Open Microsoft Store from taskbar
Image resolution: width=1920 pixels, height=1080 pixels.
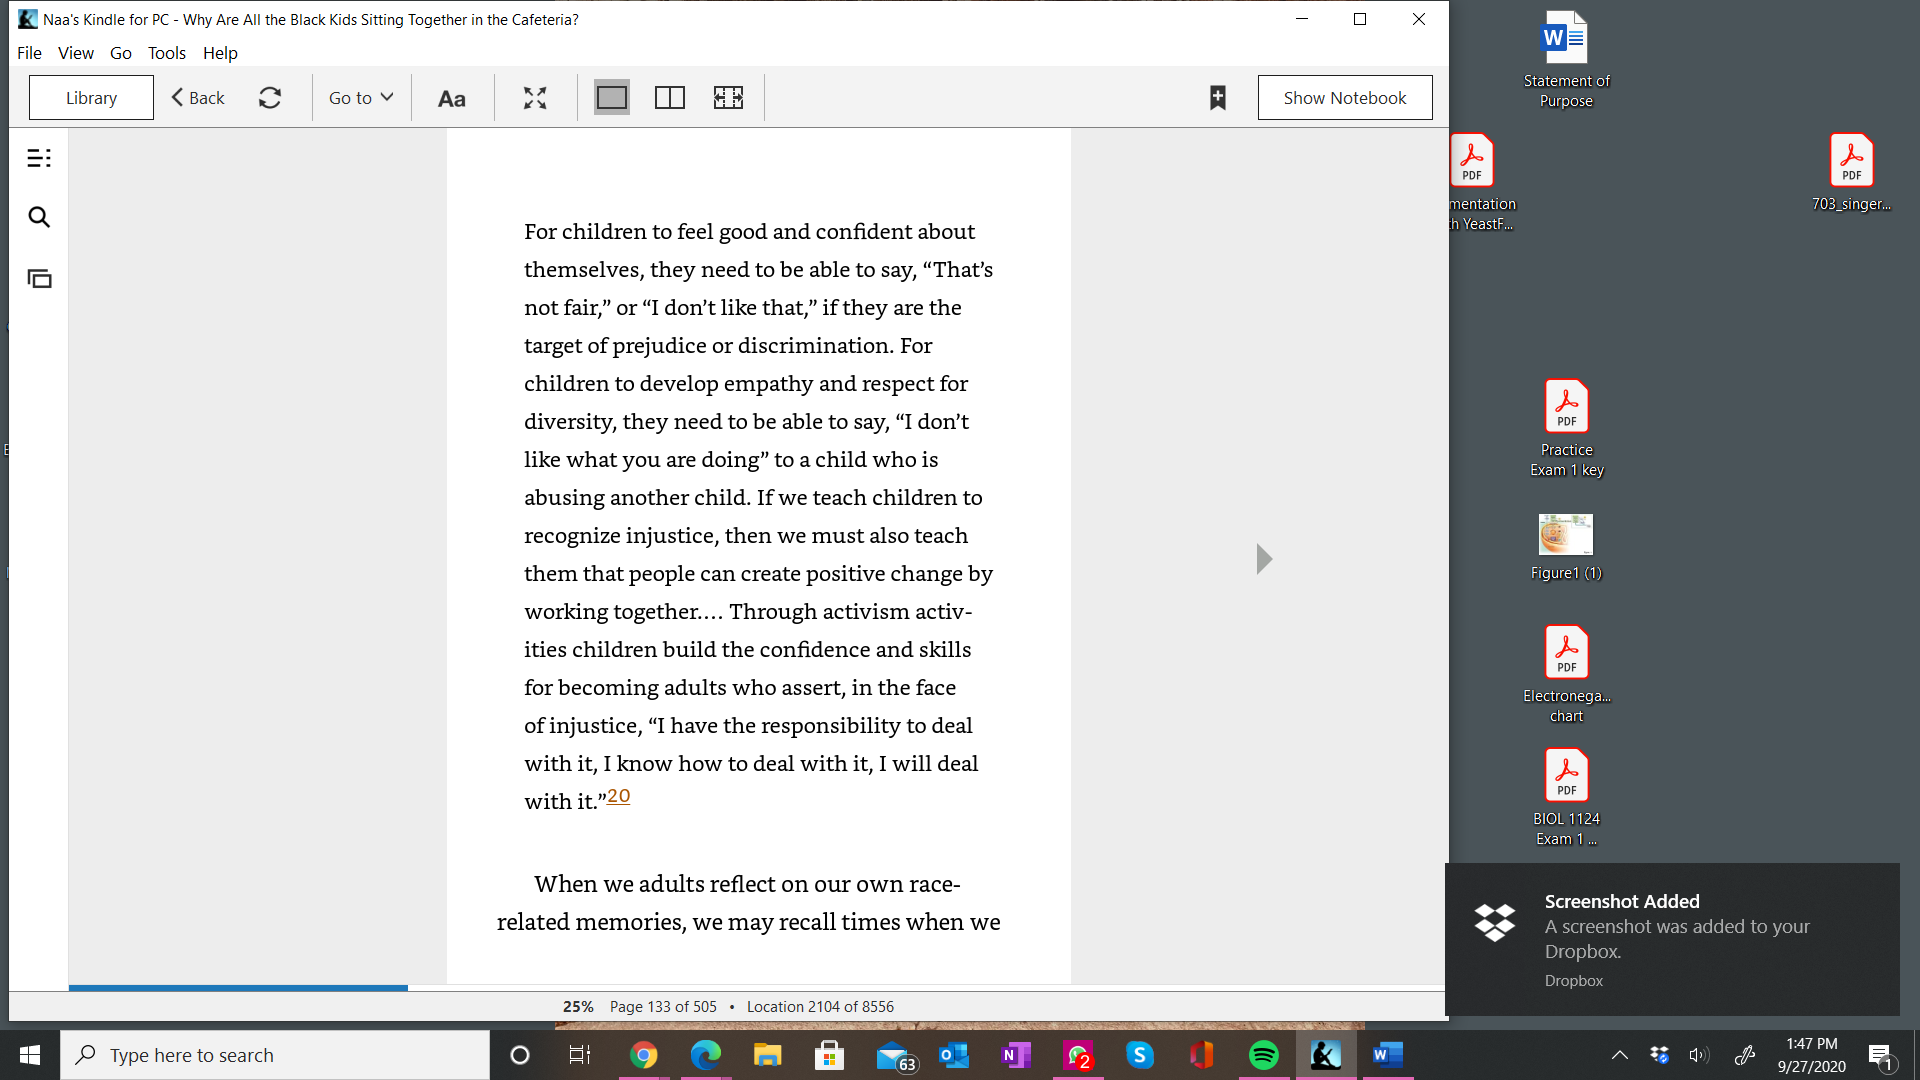pyautogui.click(x=829, y=1055)
